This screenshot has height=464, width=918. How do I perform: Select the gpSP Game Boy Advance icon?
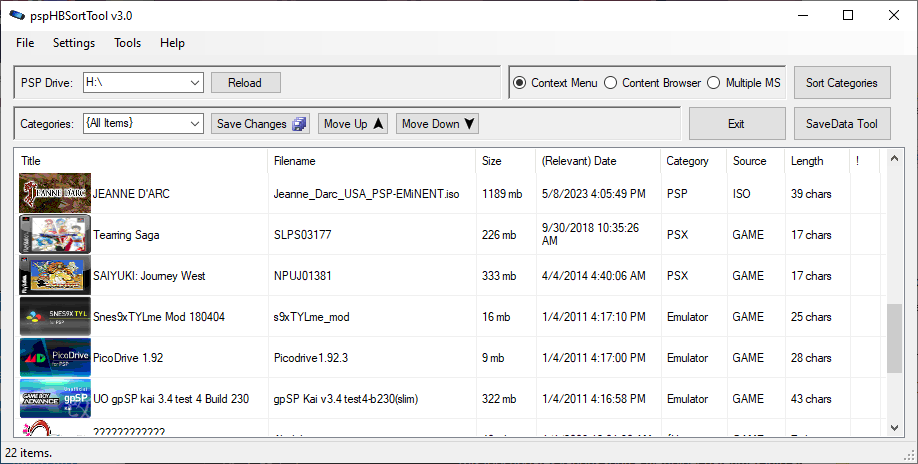(x=55, y=399)
